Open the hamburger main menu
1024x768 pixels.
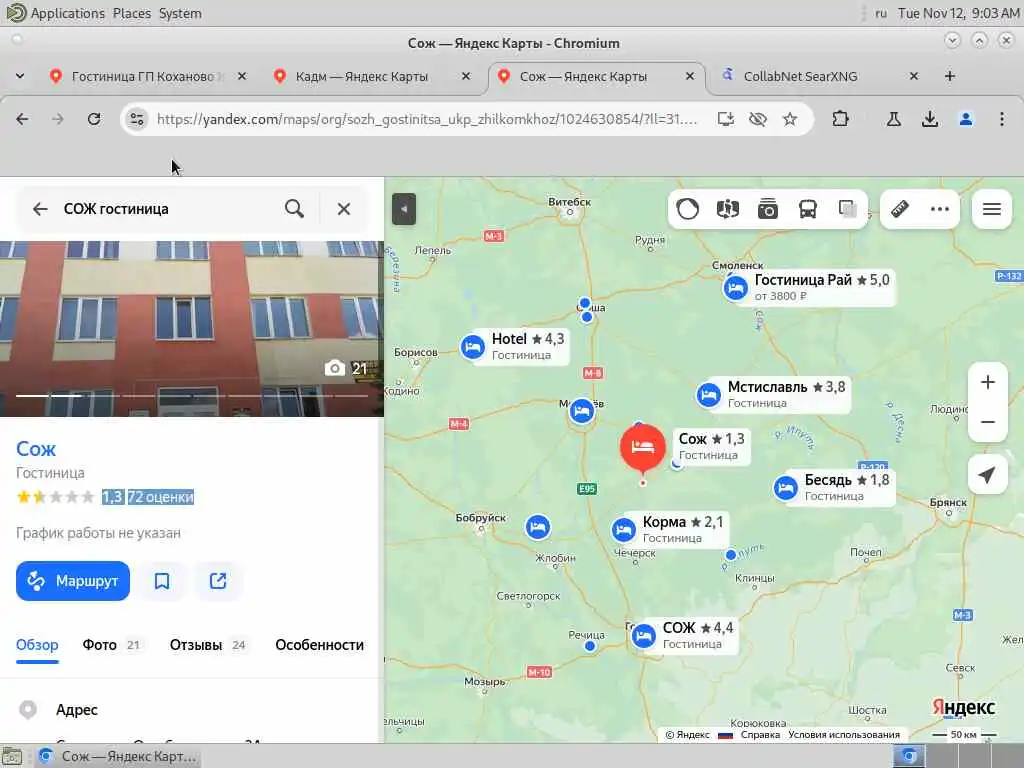(x=992, y=209)
